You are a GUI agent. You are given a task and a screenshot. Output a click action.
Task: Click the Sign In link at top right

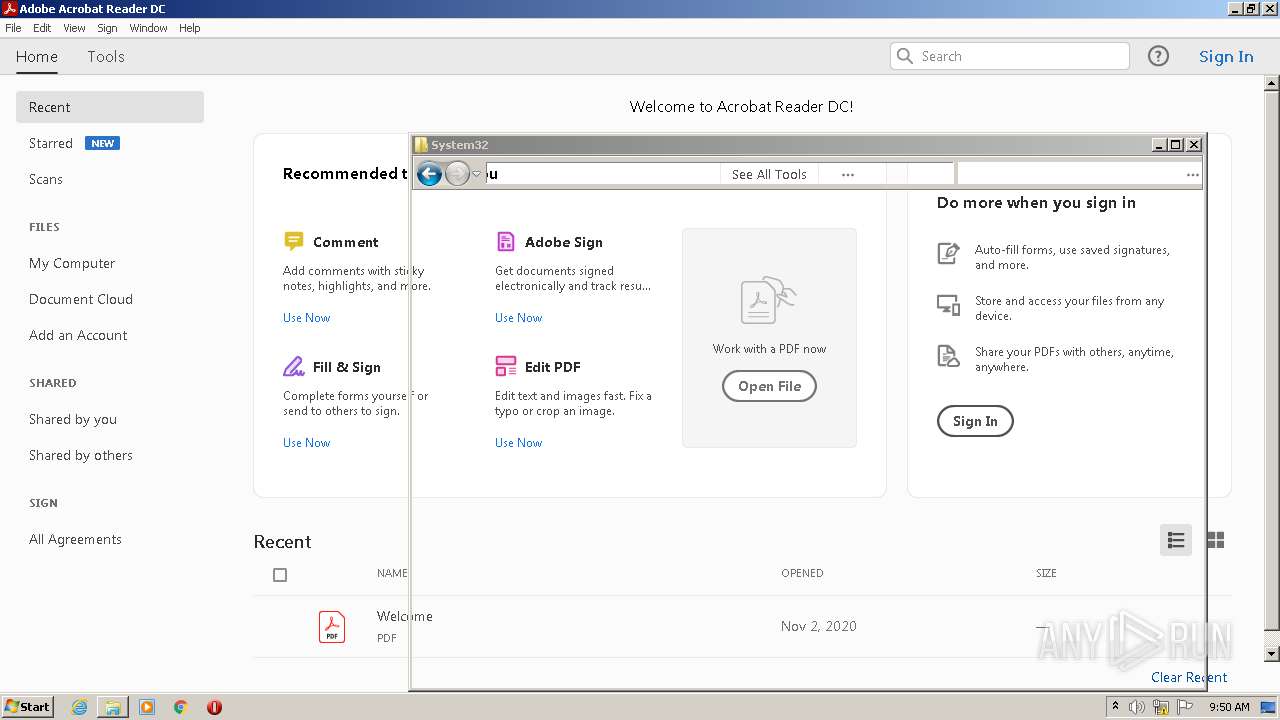coord(1226,56)
